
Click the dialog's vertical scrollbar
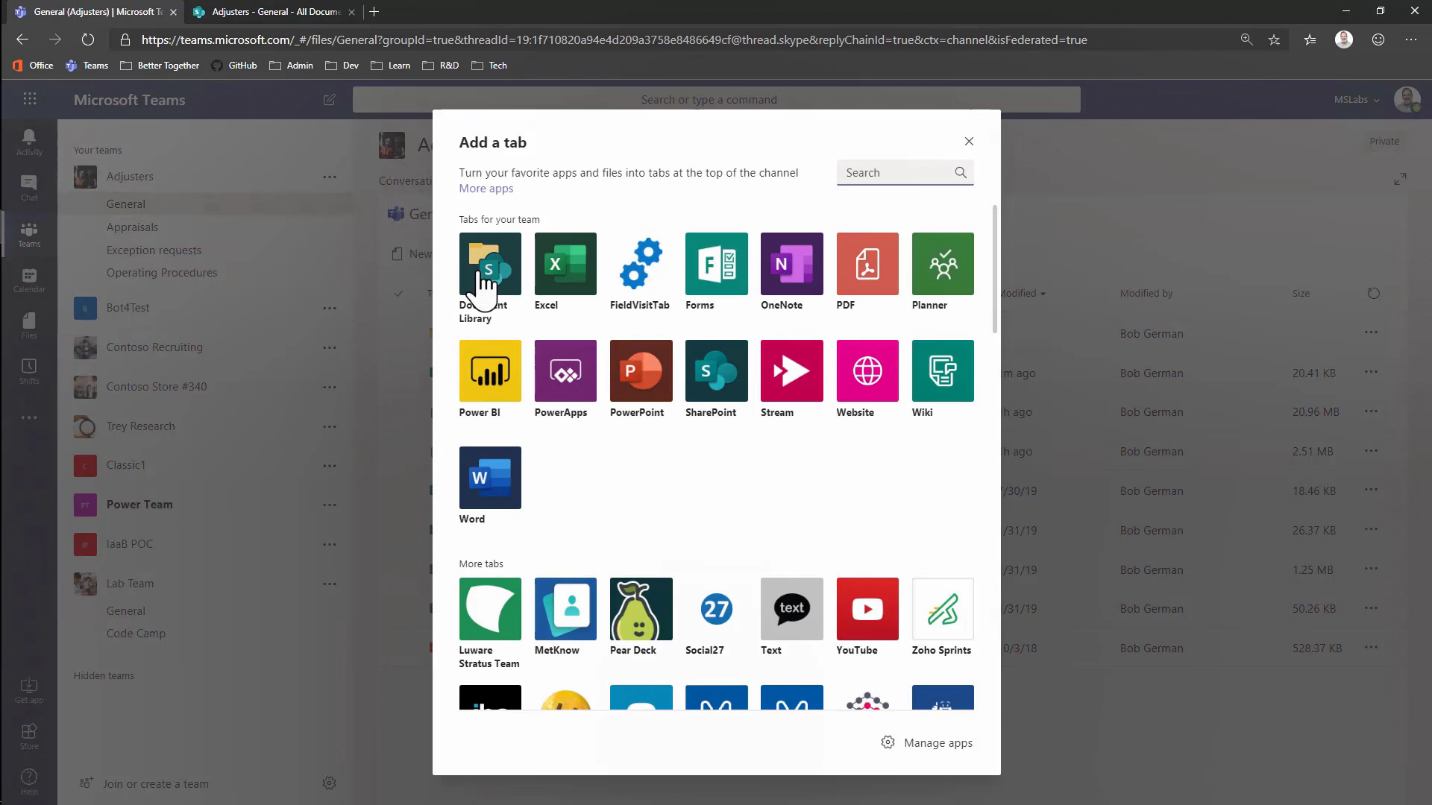coord(995,268)
